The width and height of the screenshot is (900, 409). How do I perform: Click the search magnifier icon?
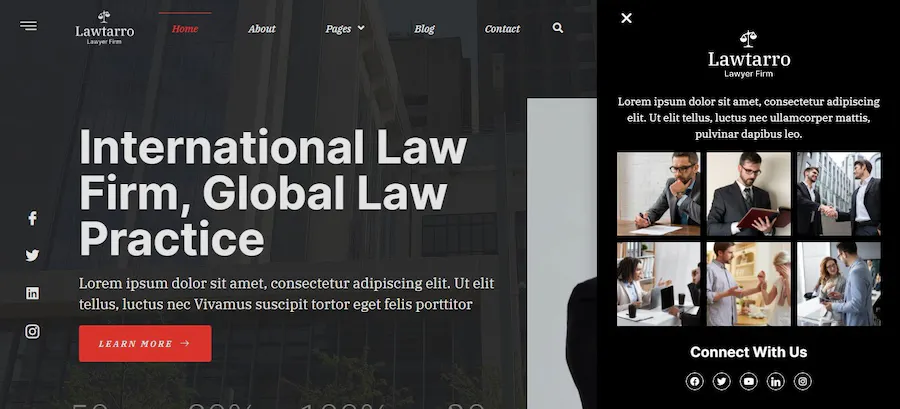tap(557, 28)
